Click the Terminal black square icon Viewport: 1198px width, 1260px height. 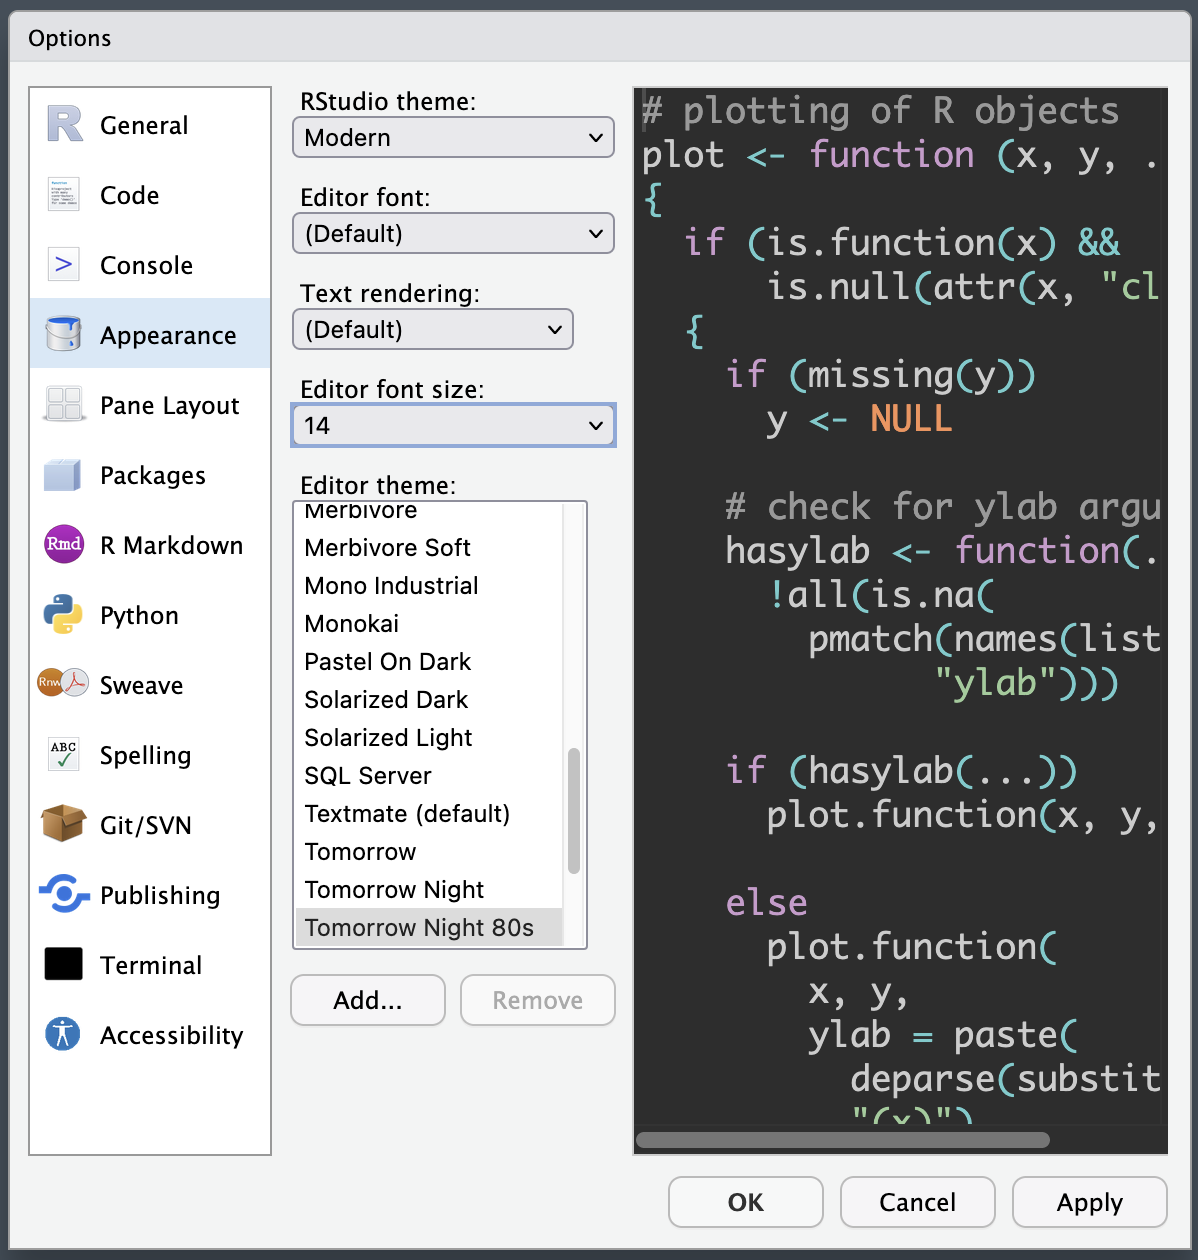[x=63, y=964]
